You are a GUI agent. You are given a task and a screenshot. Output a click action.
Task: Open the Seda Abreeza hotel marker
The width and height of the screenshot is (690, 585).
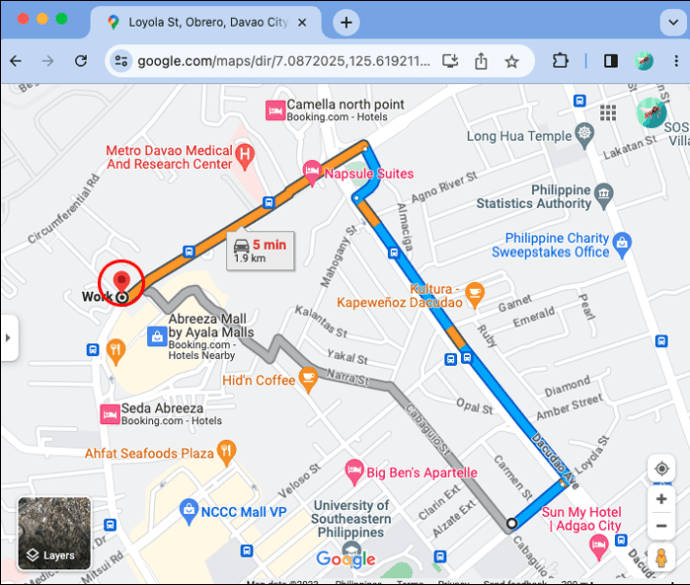(110, 414)
